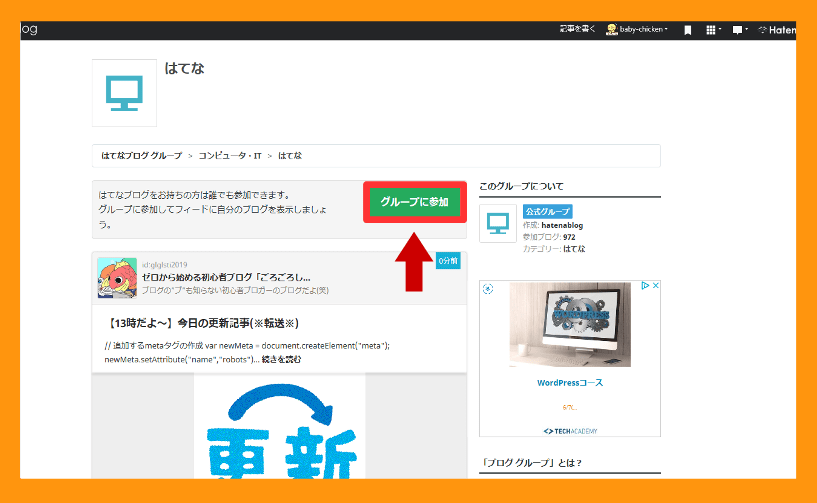The width and height of the screenshot is (817, 503).
Task: Click the ad settings circular icon
Action: pos(488,289)
